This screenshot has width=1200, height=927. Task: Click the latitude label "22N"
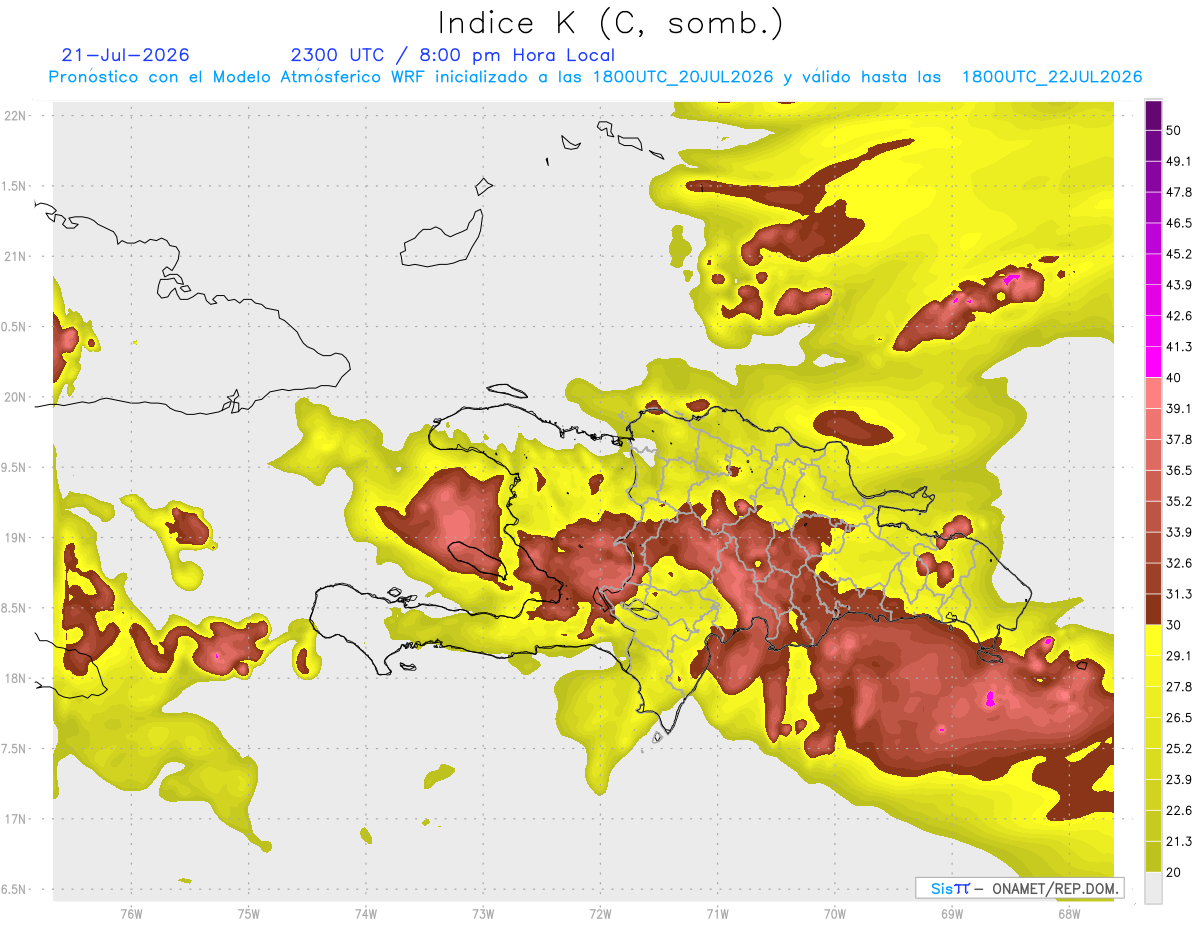(16, 115)
